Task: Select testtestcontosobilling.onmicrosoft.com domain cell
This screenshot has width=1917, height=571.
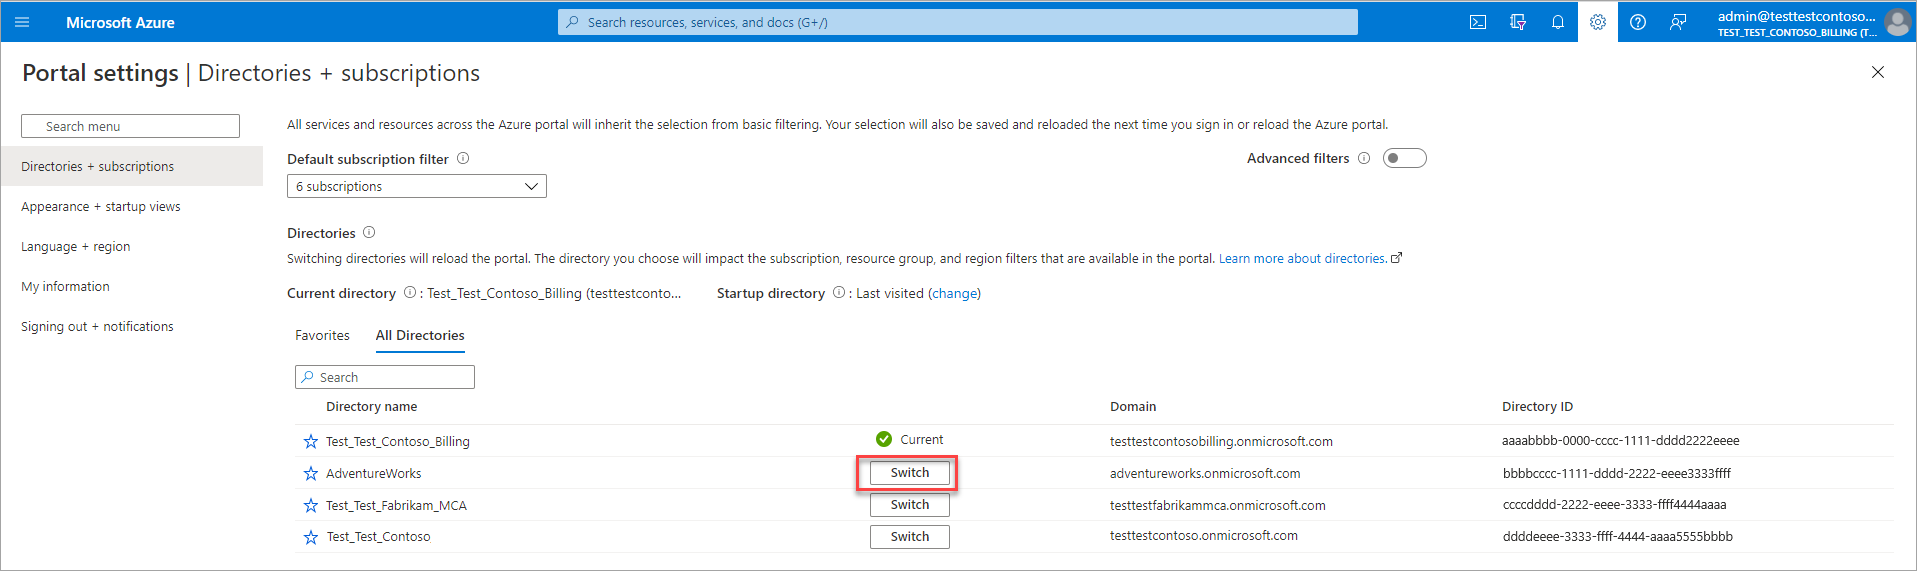Action: [x=1221, y=441]
